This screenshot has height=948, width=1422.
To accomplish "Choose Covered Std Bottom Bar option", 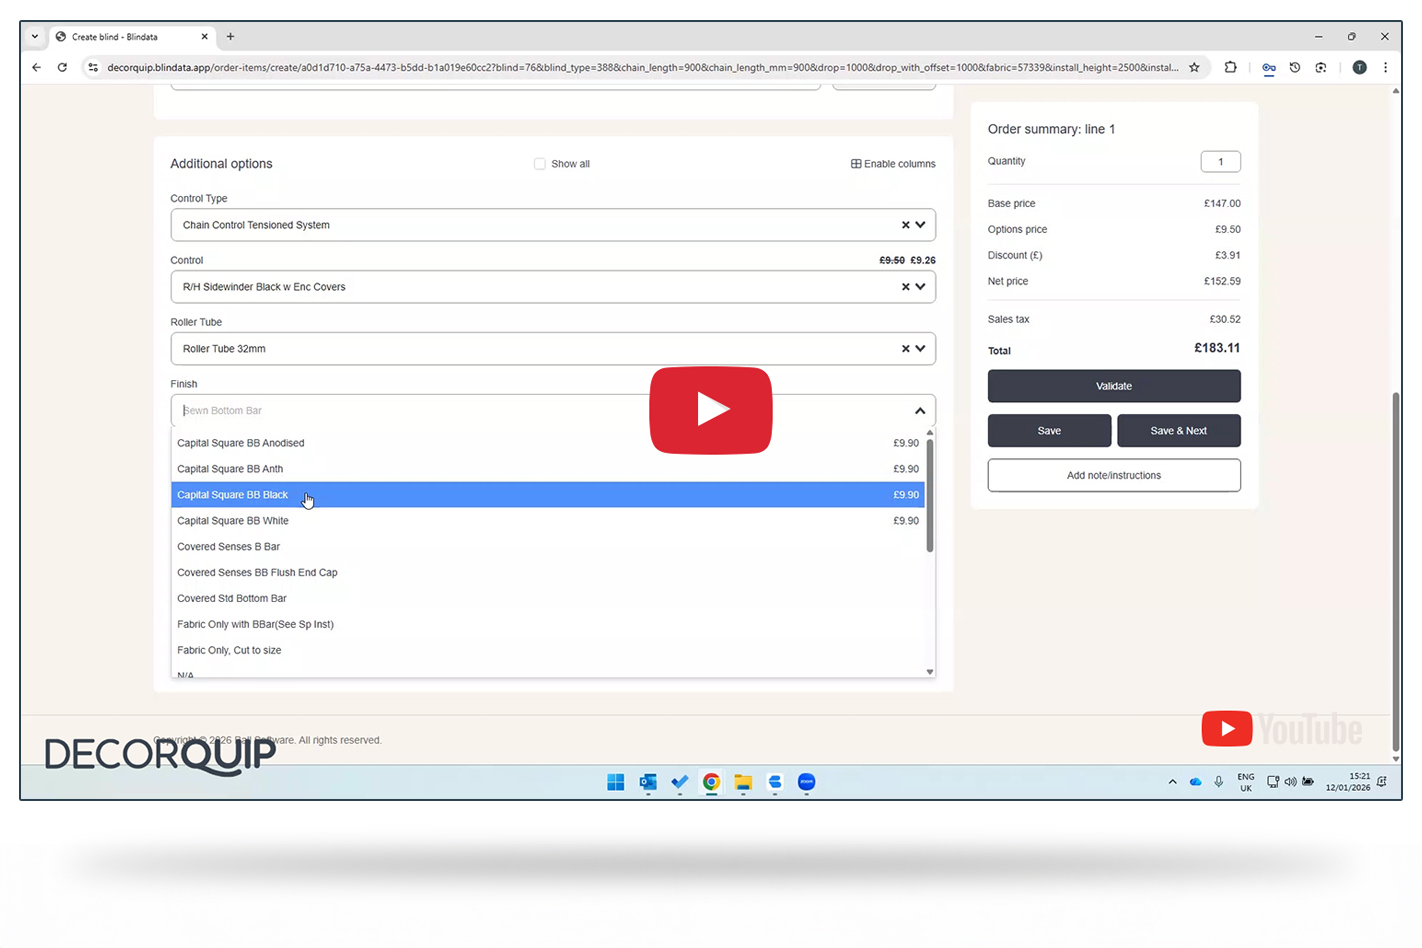I will 232,598.
